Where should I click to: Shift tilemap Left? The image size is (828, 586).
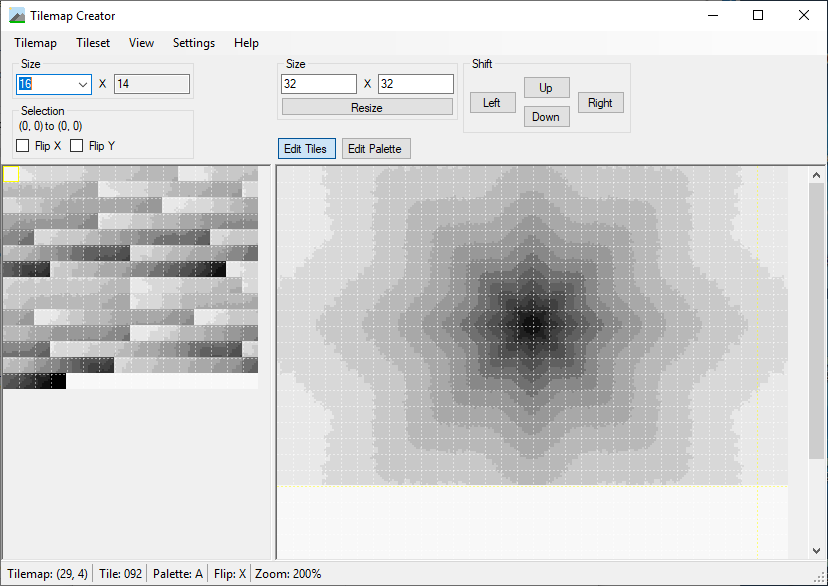pyautogui.click(x=492, y=103)
